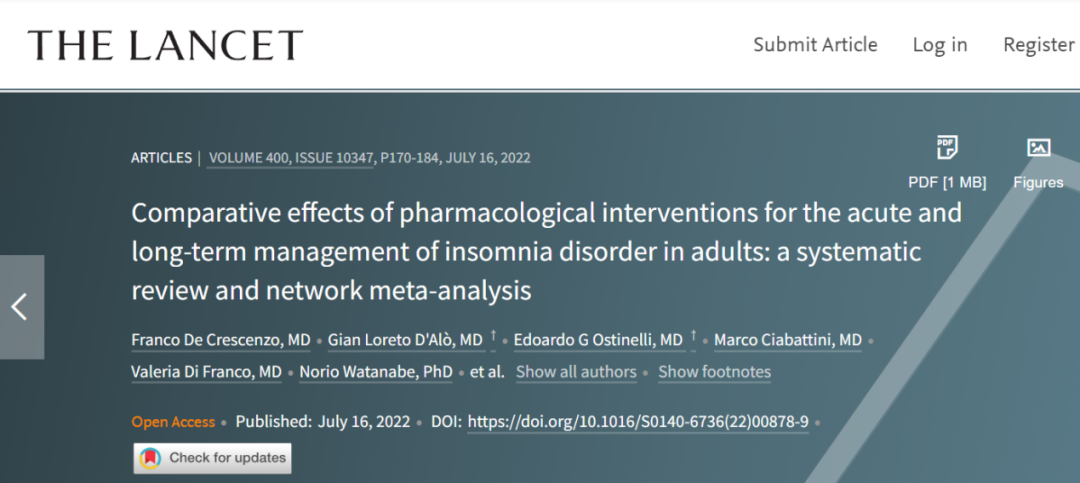Viewport: 1080px width, 483px height.
Task: Click The Lancet logo
Action: click(x=165, y=45)
